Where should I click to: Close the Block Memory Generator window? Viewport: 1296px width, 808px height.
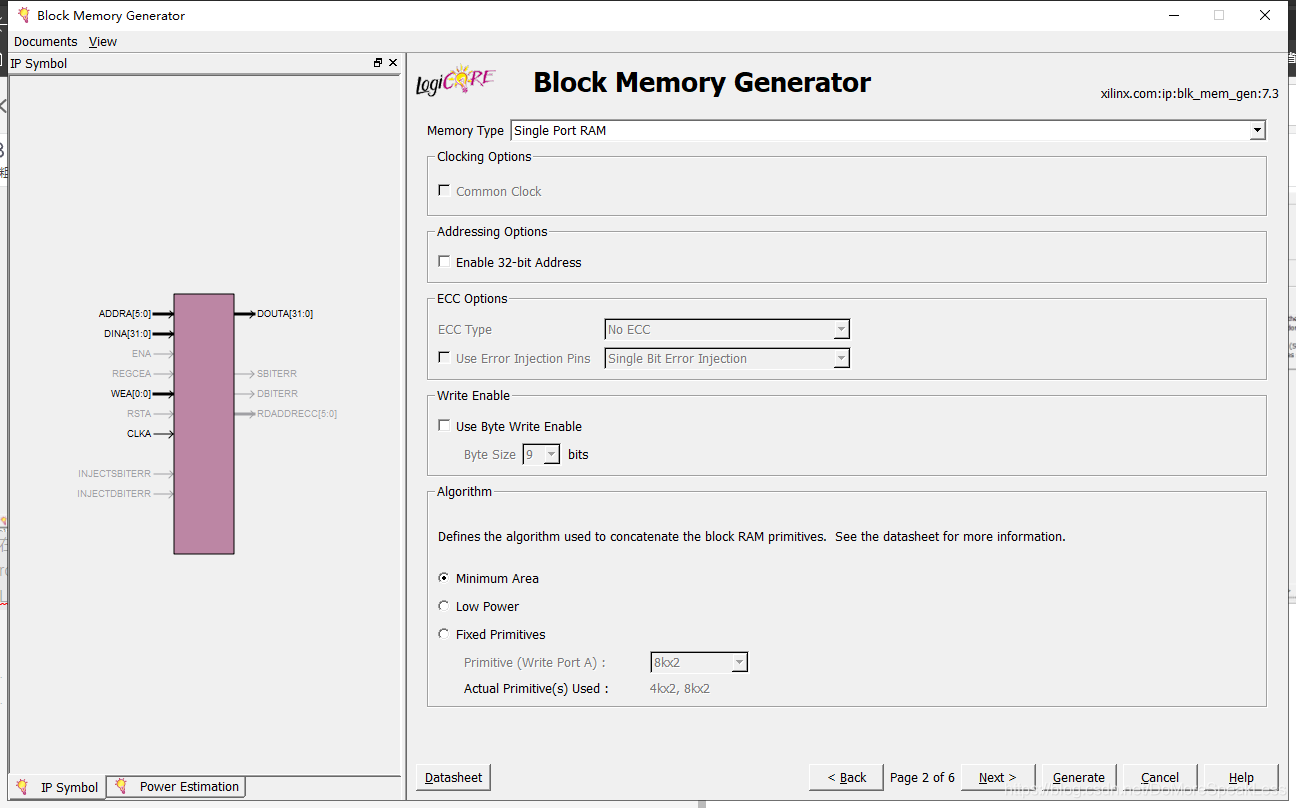(x=1265, y=15)
